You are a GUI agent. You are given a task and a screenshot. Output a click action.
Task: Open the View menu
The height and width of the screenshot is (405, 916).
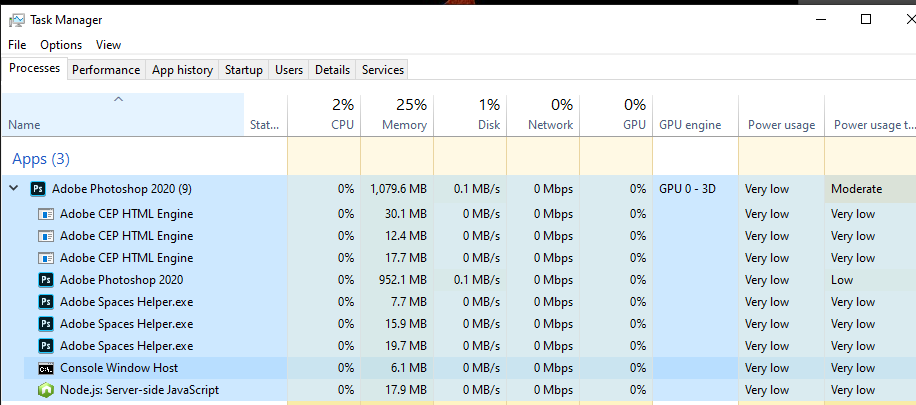[x=108, y=45]
